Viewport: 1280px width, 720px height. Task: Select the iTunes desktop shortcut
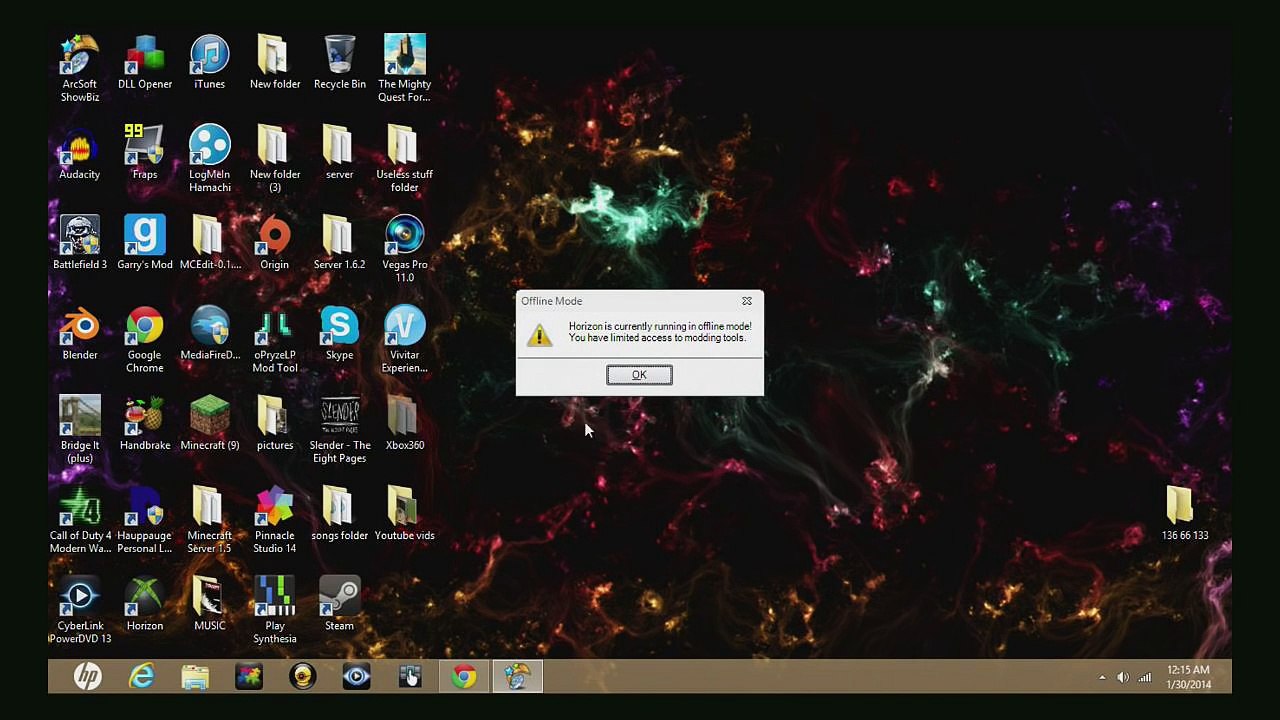(x=209, y=62)
